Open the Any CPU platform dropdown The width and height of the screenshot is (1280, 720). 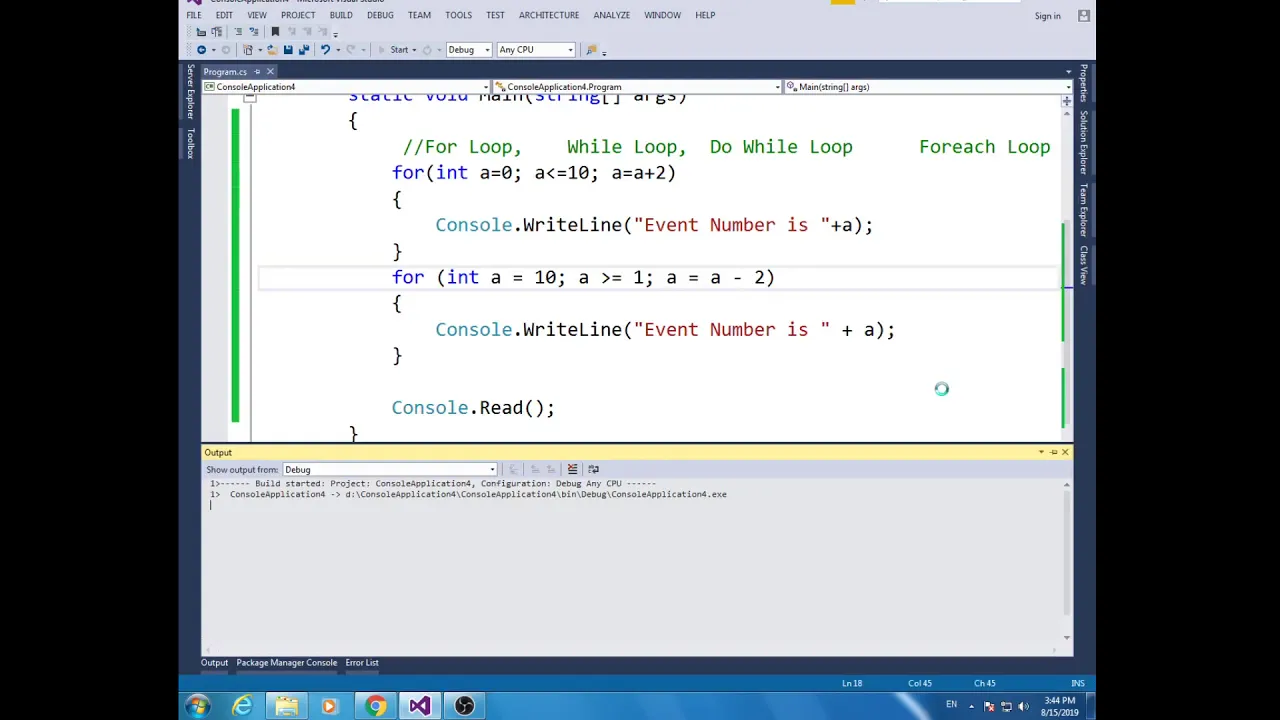(x=536, y=49)
